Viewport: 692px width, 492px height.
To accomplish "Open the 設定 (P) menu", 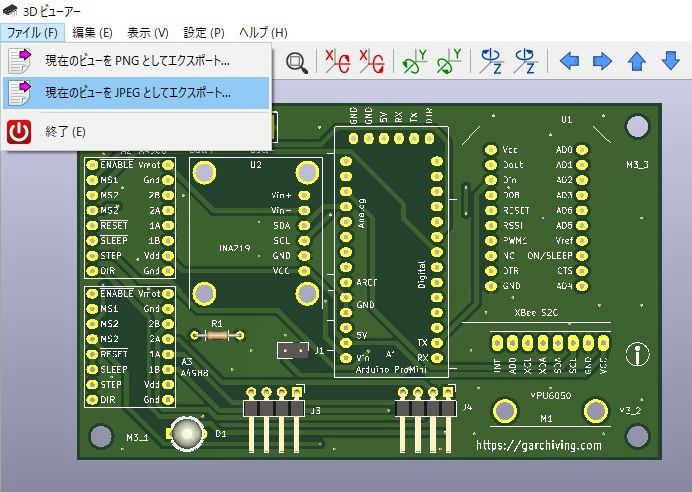I will click(204, 33).
